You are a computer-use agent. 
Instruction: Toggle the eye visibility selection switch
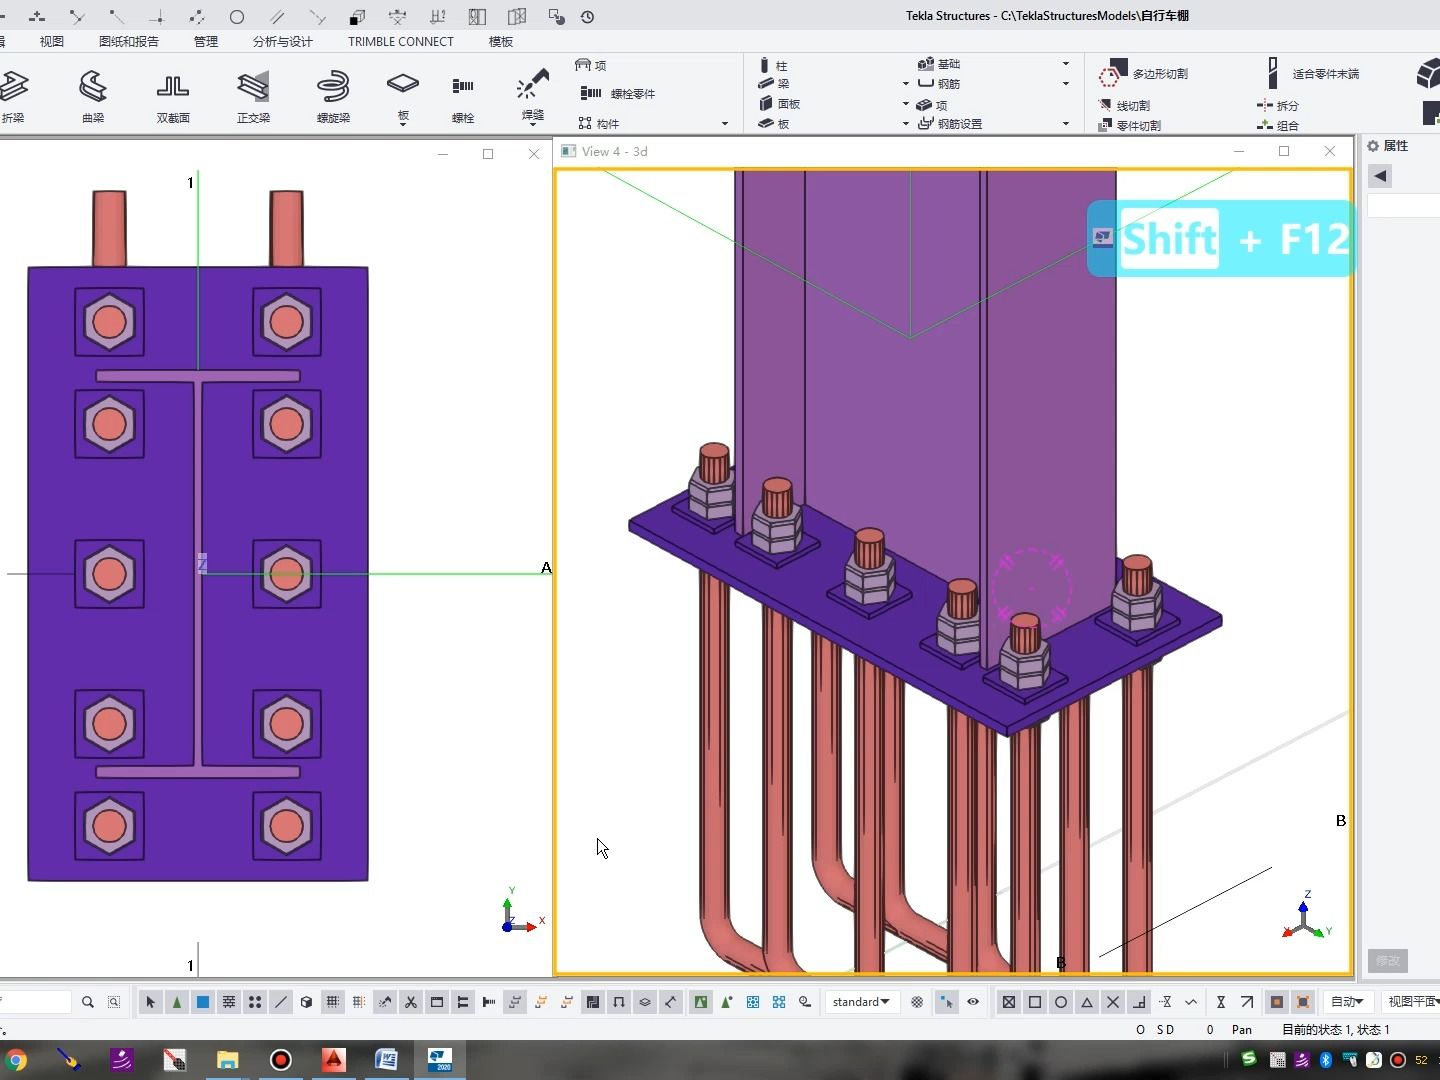(x=973, y=1002)
